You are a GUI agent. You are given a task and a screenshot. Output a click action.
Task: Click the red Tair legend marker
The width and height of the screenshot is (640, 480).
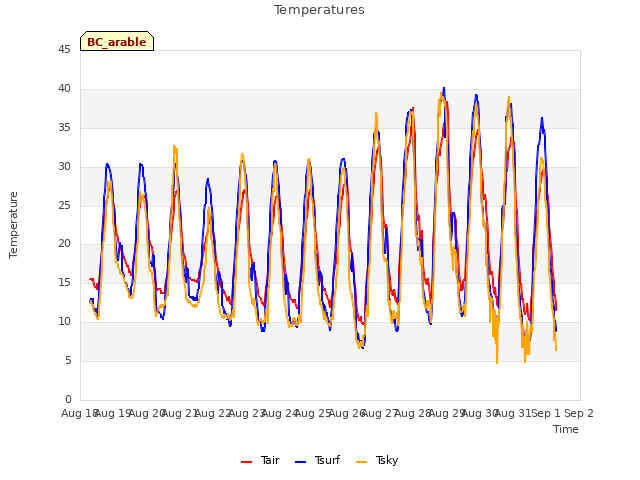coord(247,462)
